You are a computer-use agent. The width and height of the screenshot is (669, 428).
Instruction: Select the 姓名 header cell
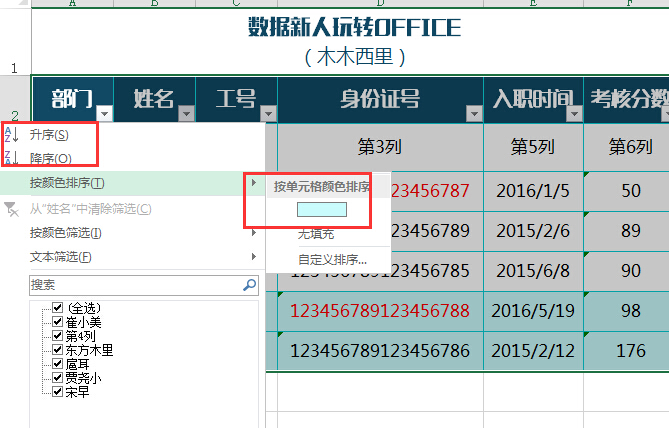[x=154, y=100]
